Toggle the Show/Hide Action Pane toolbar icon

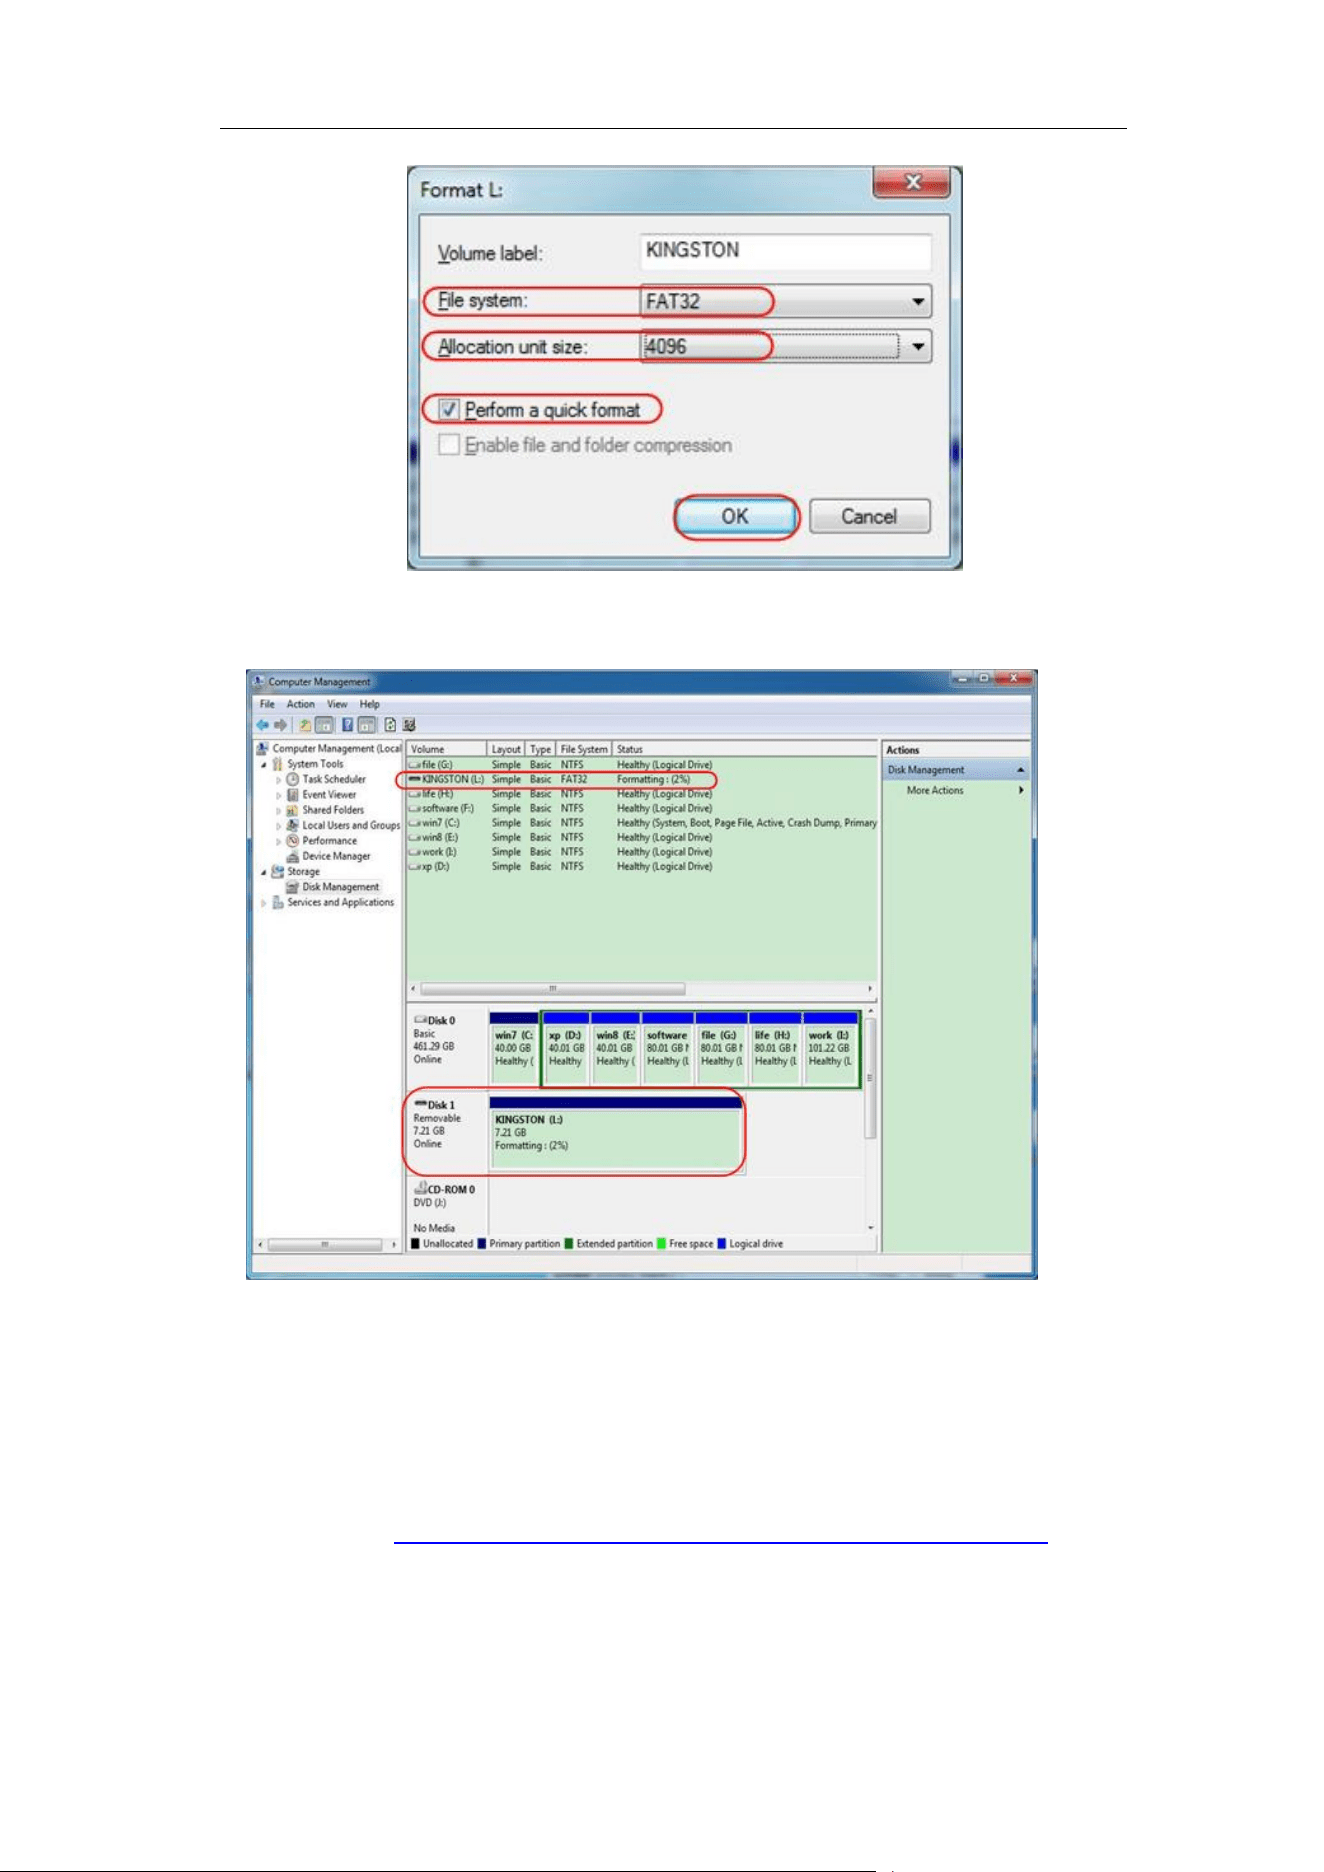click(x=367, y=725)
